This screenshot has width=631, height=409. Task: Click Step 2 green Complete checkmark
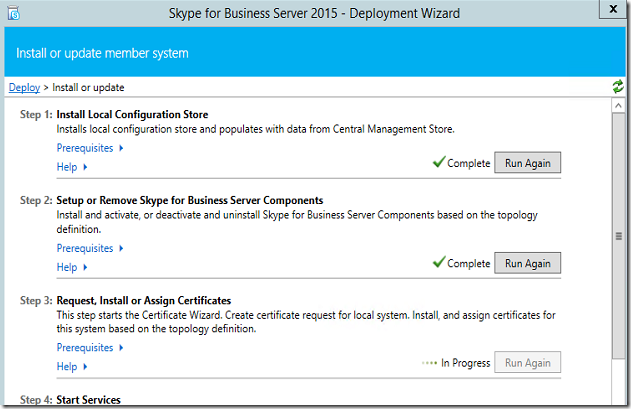(438, 263)
